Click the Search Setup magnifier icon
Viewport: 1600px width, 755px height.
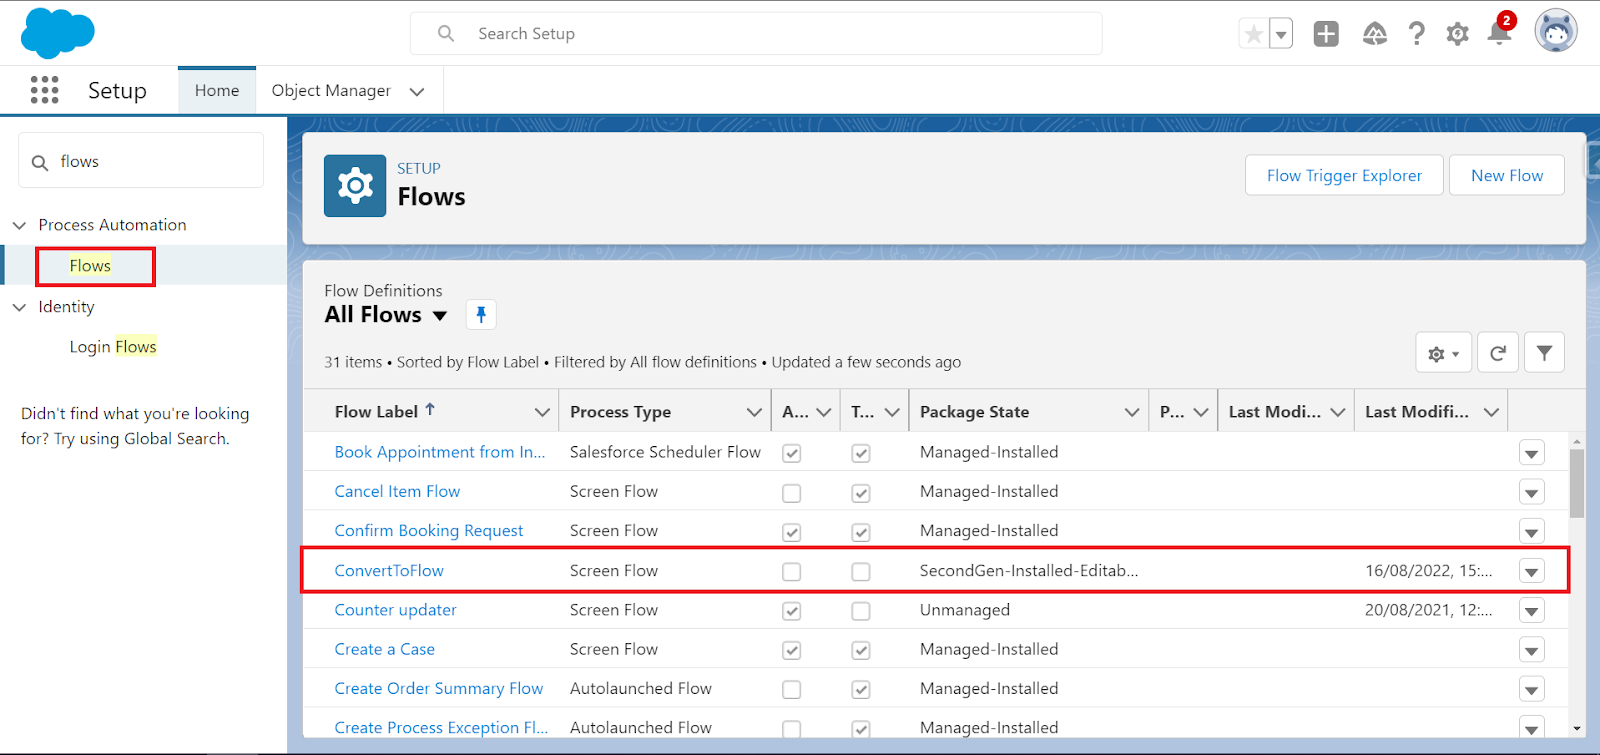(x=446, y=34)
